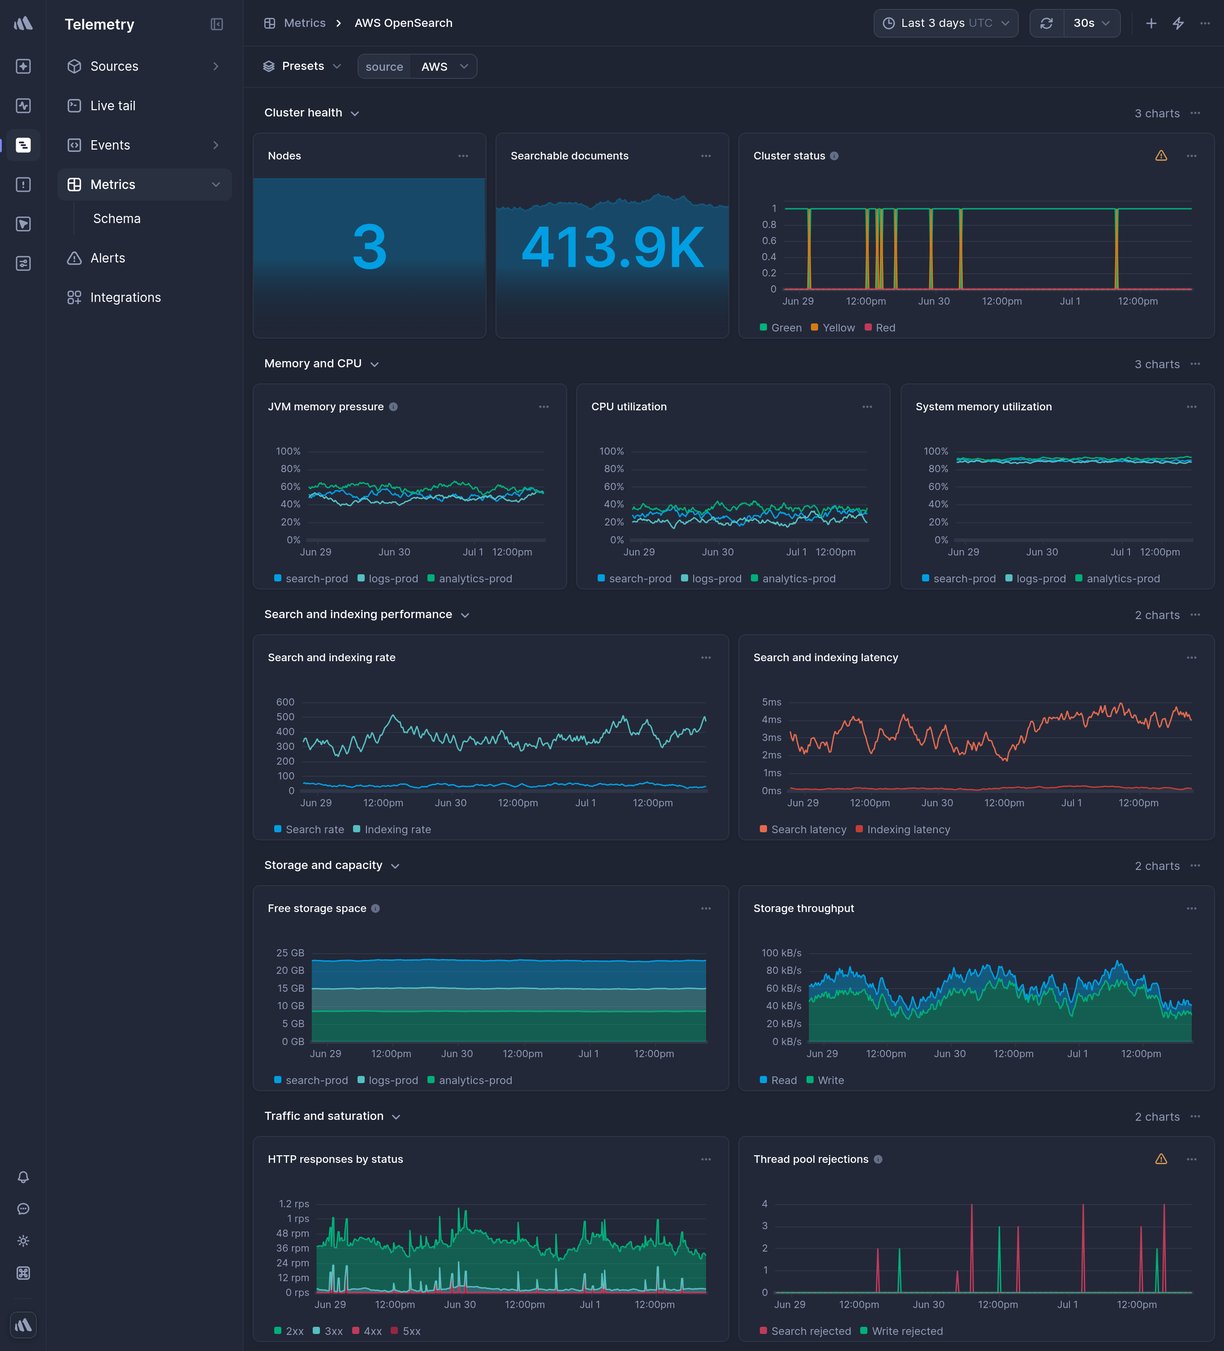The height and width of the screenshot is (1351, 1224).
Task: Select Metrics in the sidebar
Action: click(x=144, y=185)
